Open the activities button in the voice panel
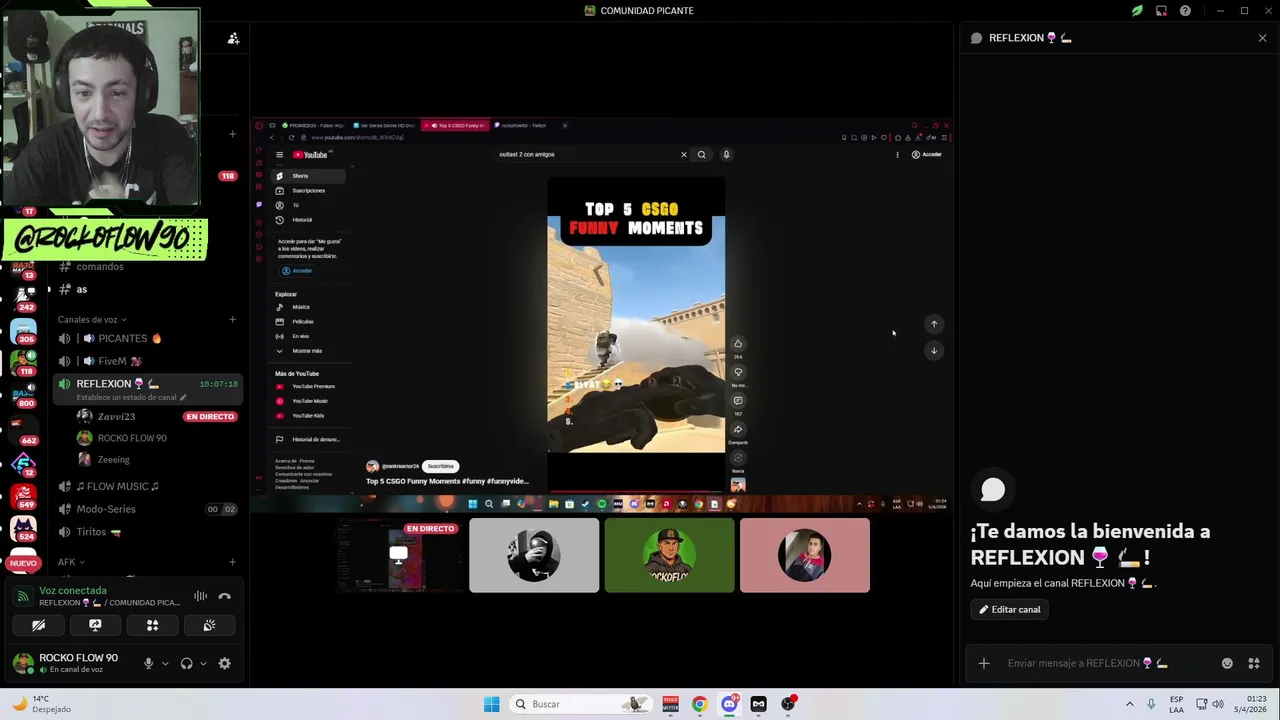This screenshot has height=720, width=1280. coord(152,625)
